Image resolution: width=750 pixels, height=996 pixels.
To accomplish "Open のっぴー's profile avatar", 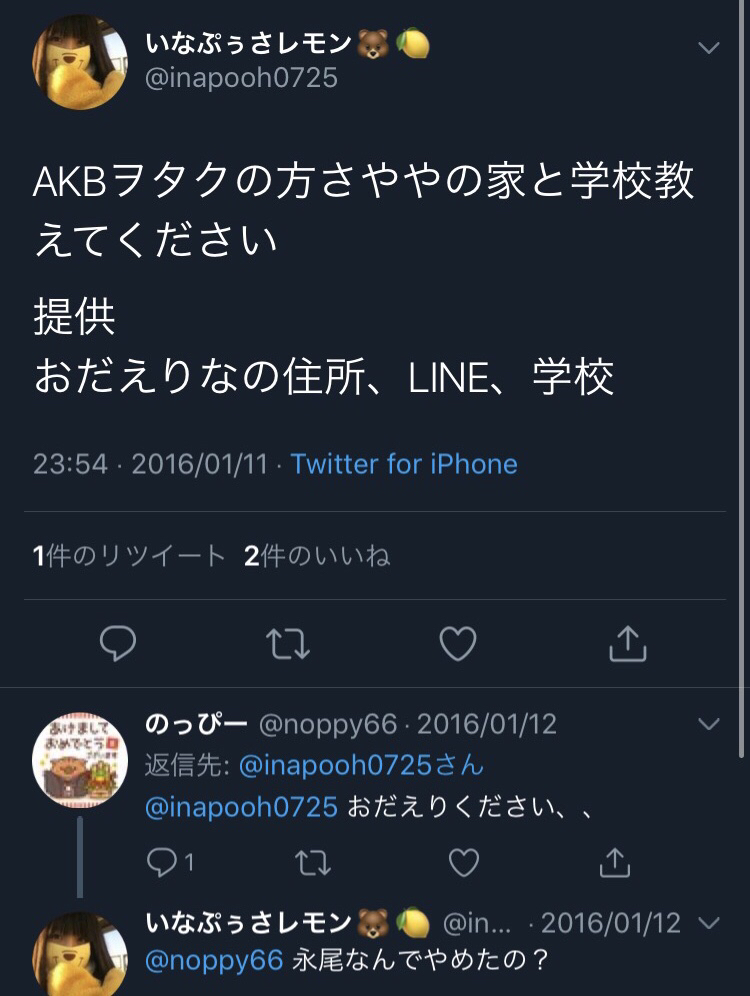I will point(79,759).
